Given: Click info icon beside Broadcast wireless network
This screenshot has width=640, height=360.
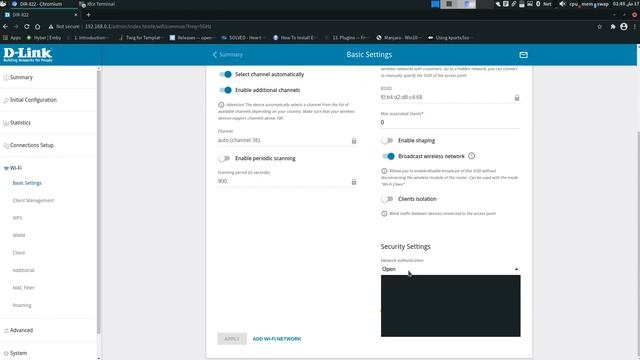Looking at the screenshot, I should point(471,156).
